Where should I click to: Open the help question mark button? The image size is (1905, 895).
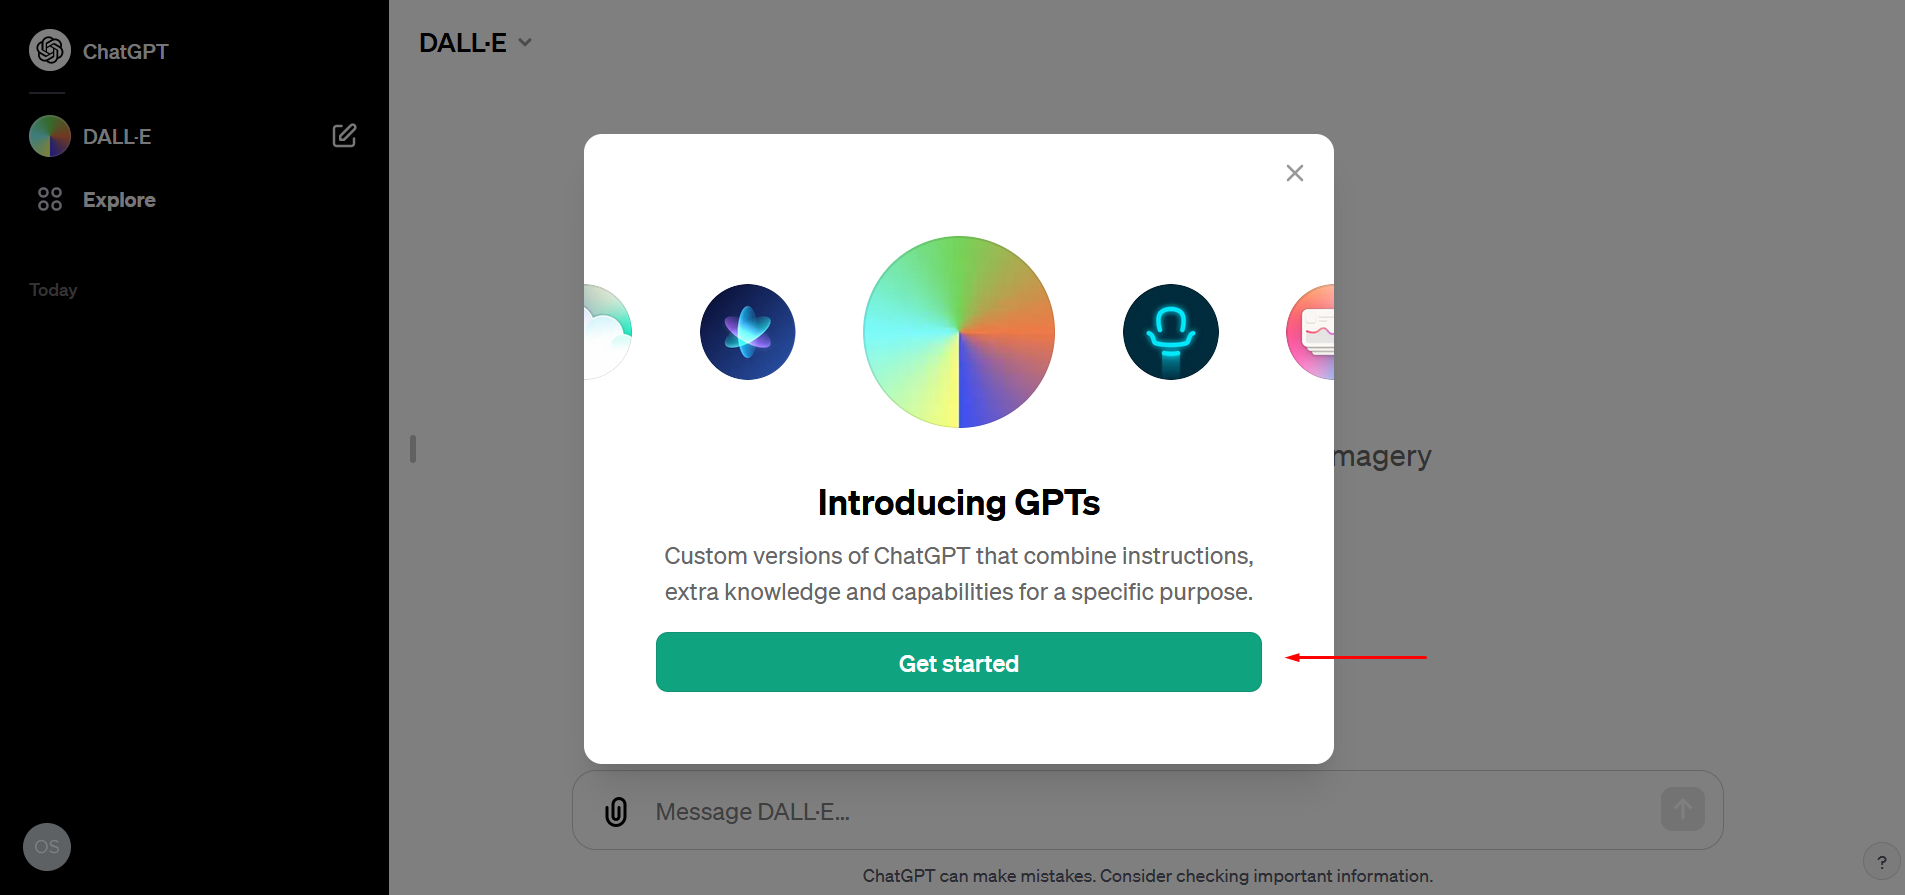click(1882, 861)
